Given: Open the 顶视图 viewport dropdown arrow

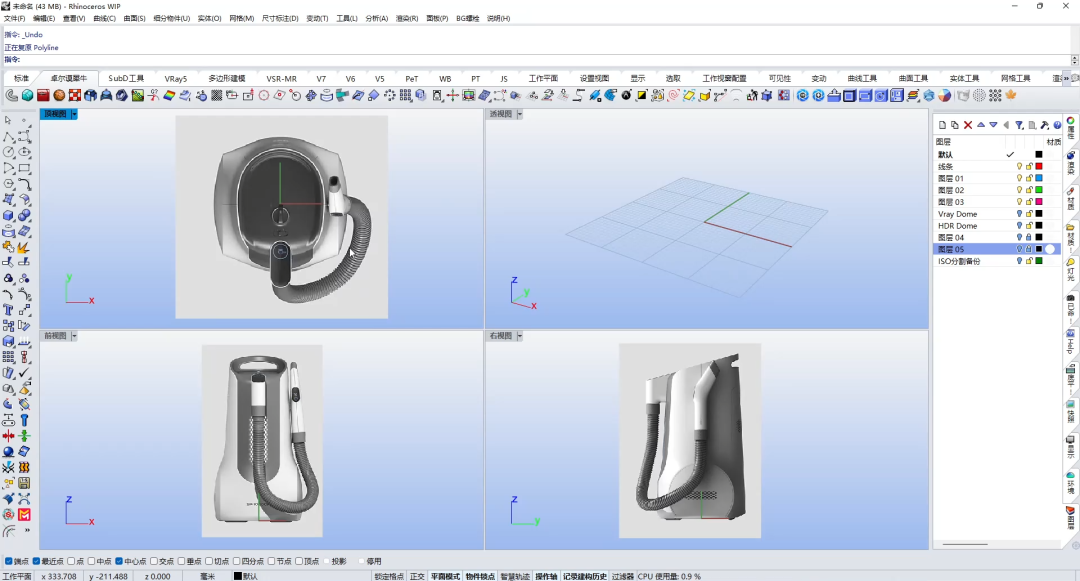Looking at the screenshot, I should coord(74,114).
